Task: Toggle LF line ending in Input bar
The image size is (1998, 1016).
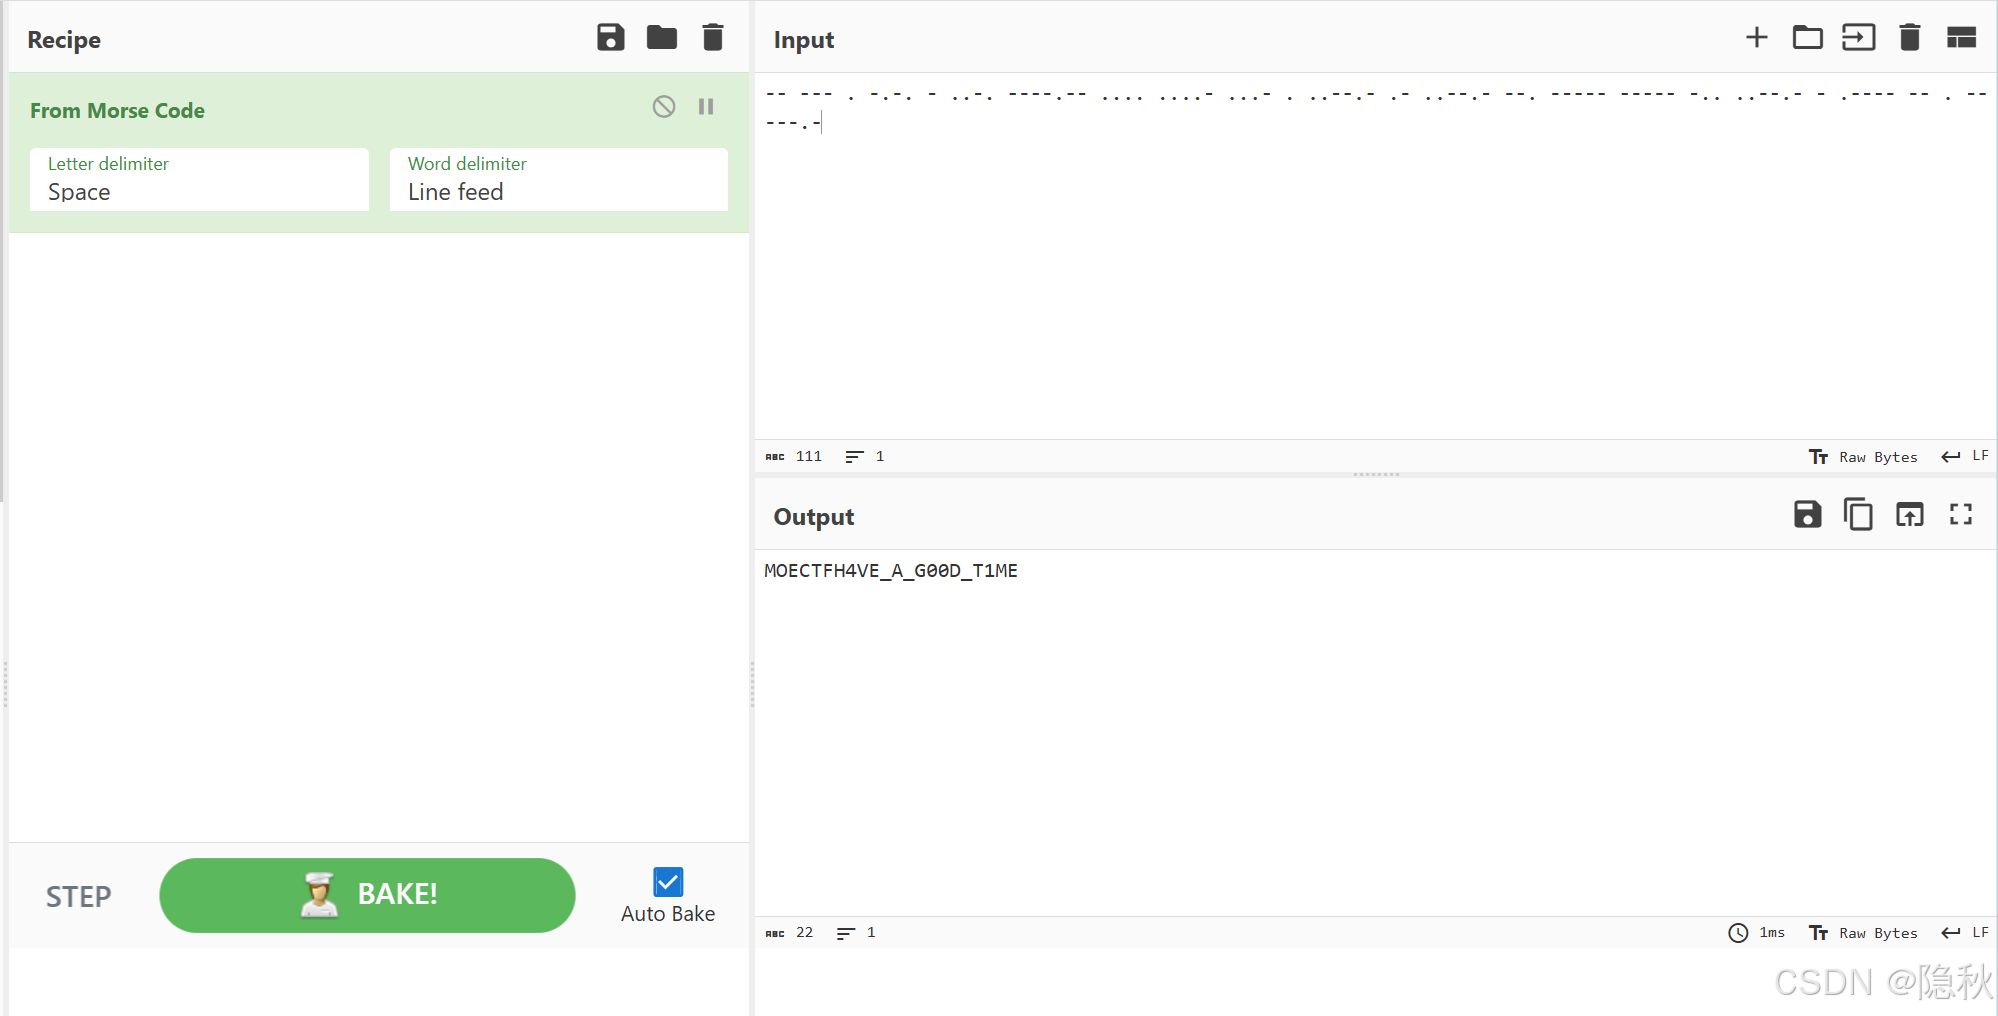Action: (x=1964, y=456)
